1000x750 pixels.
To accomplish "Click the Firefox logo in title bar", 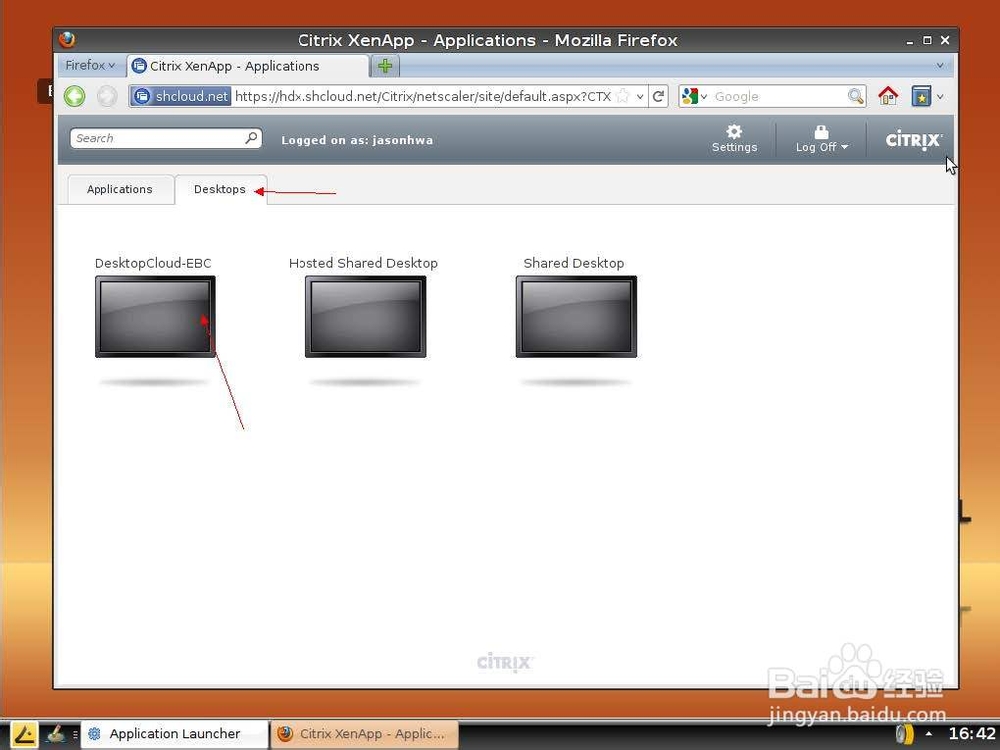I will pos(67,40).
